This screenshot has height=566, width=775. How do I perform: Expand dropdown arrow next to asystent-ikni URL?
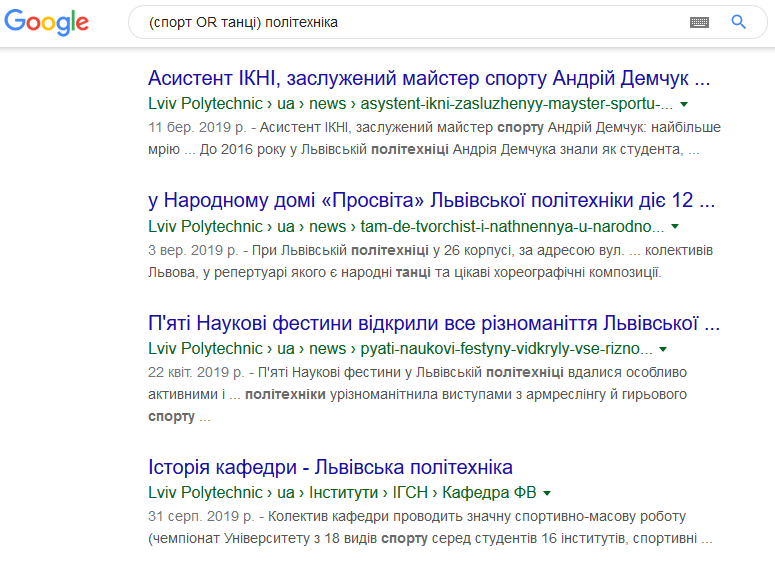coord(684,104)
